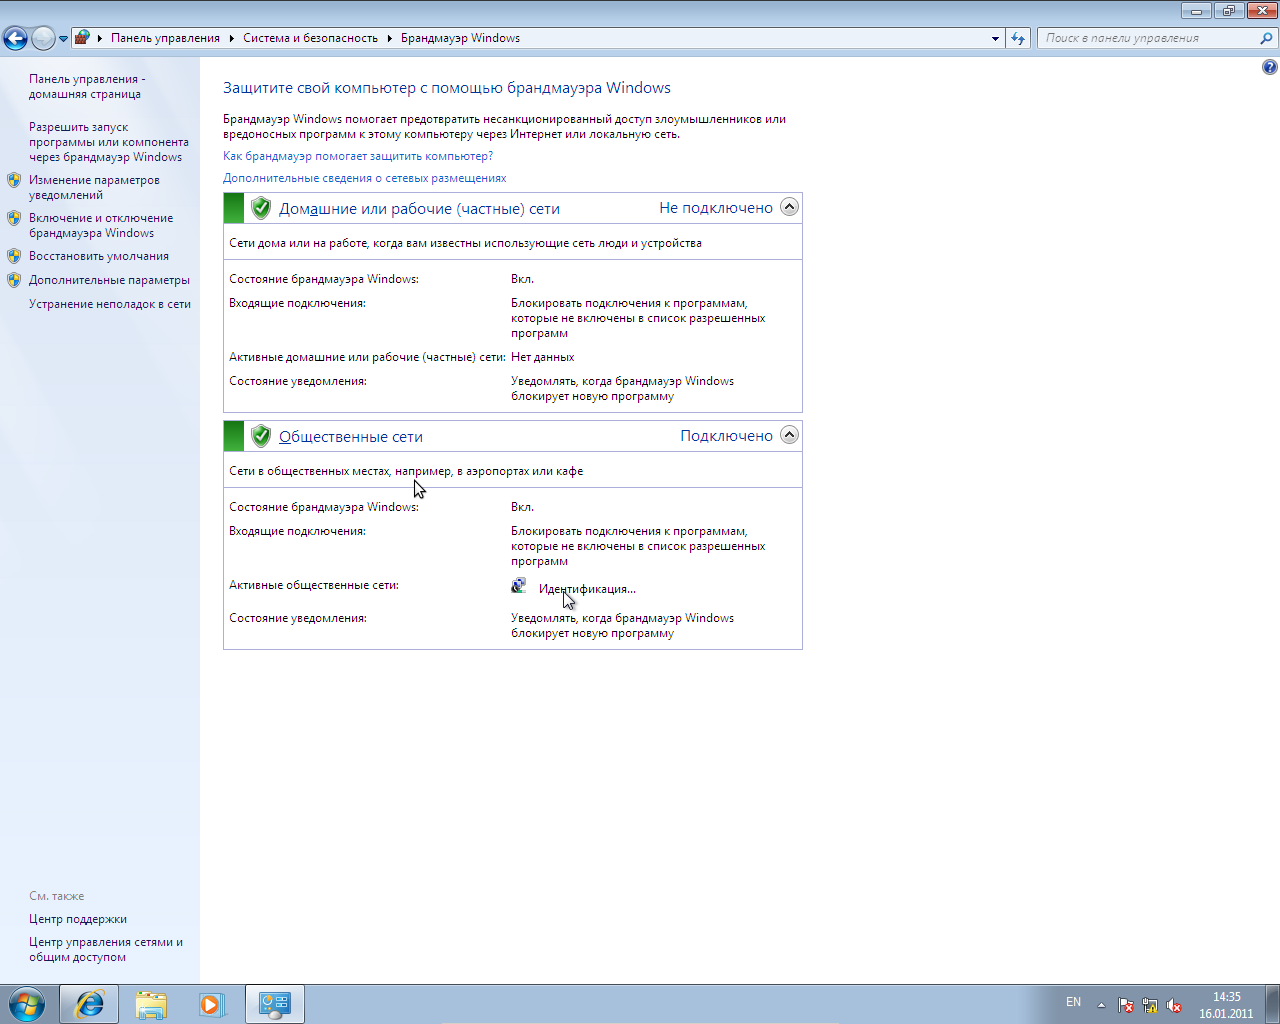Click shield icon beside 'Включение и отключение'

[14, 218]
